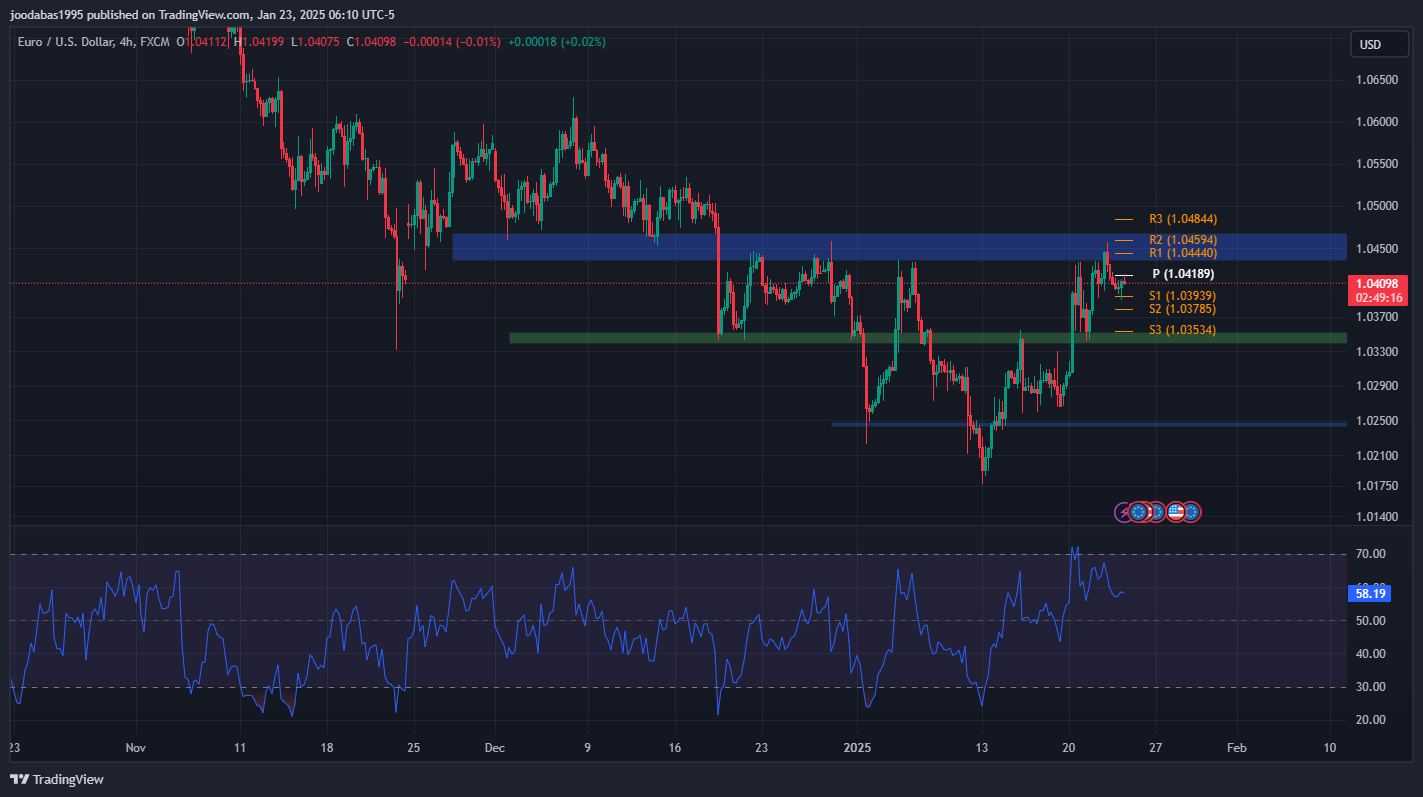Click the purple lightning bolt event icon
1423x797 pixels.
point(1124,512)
